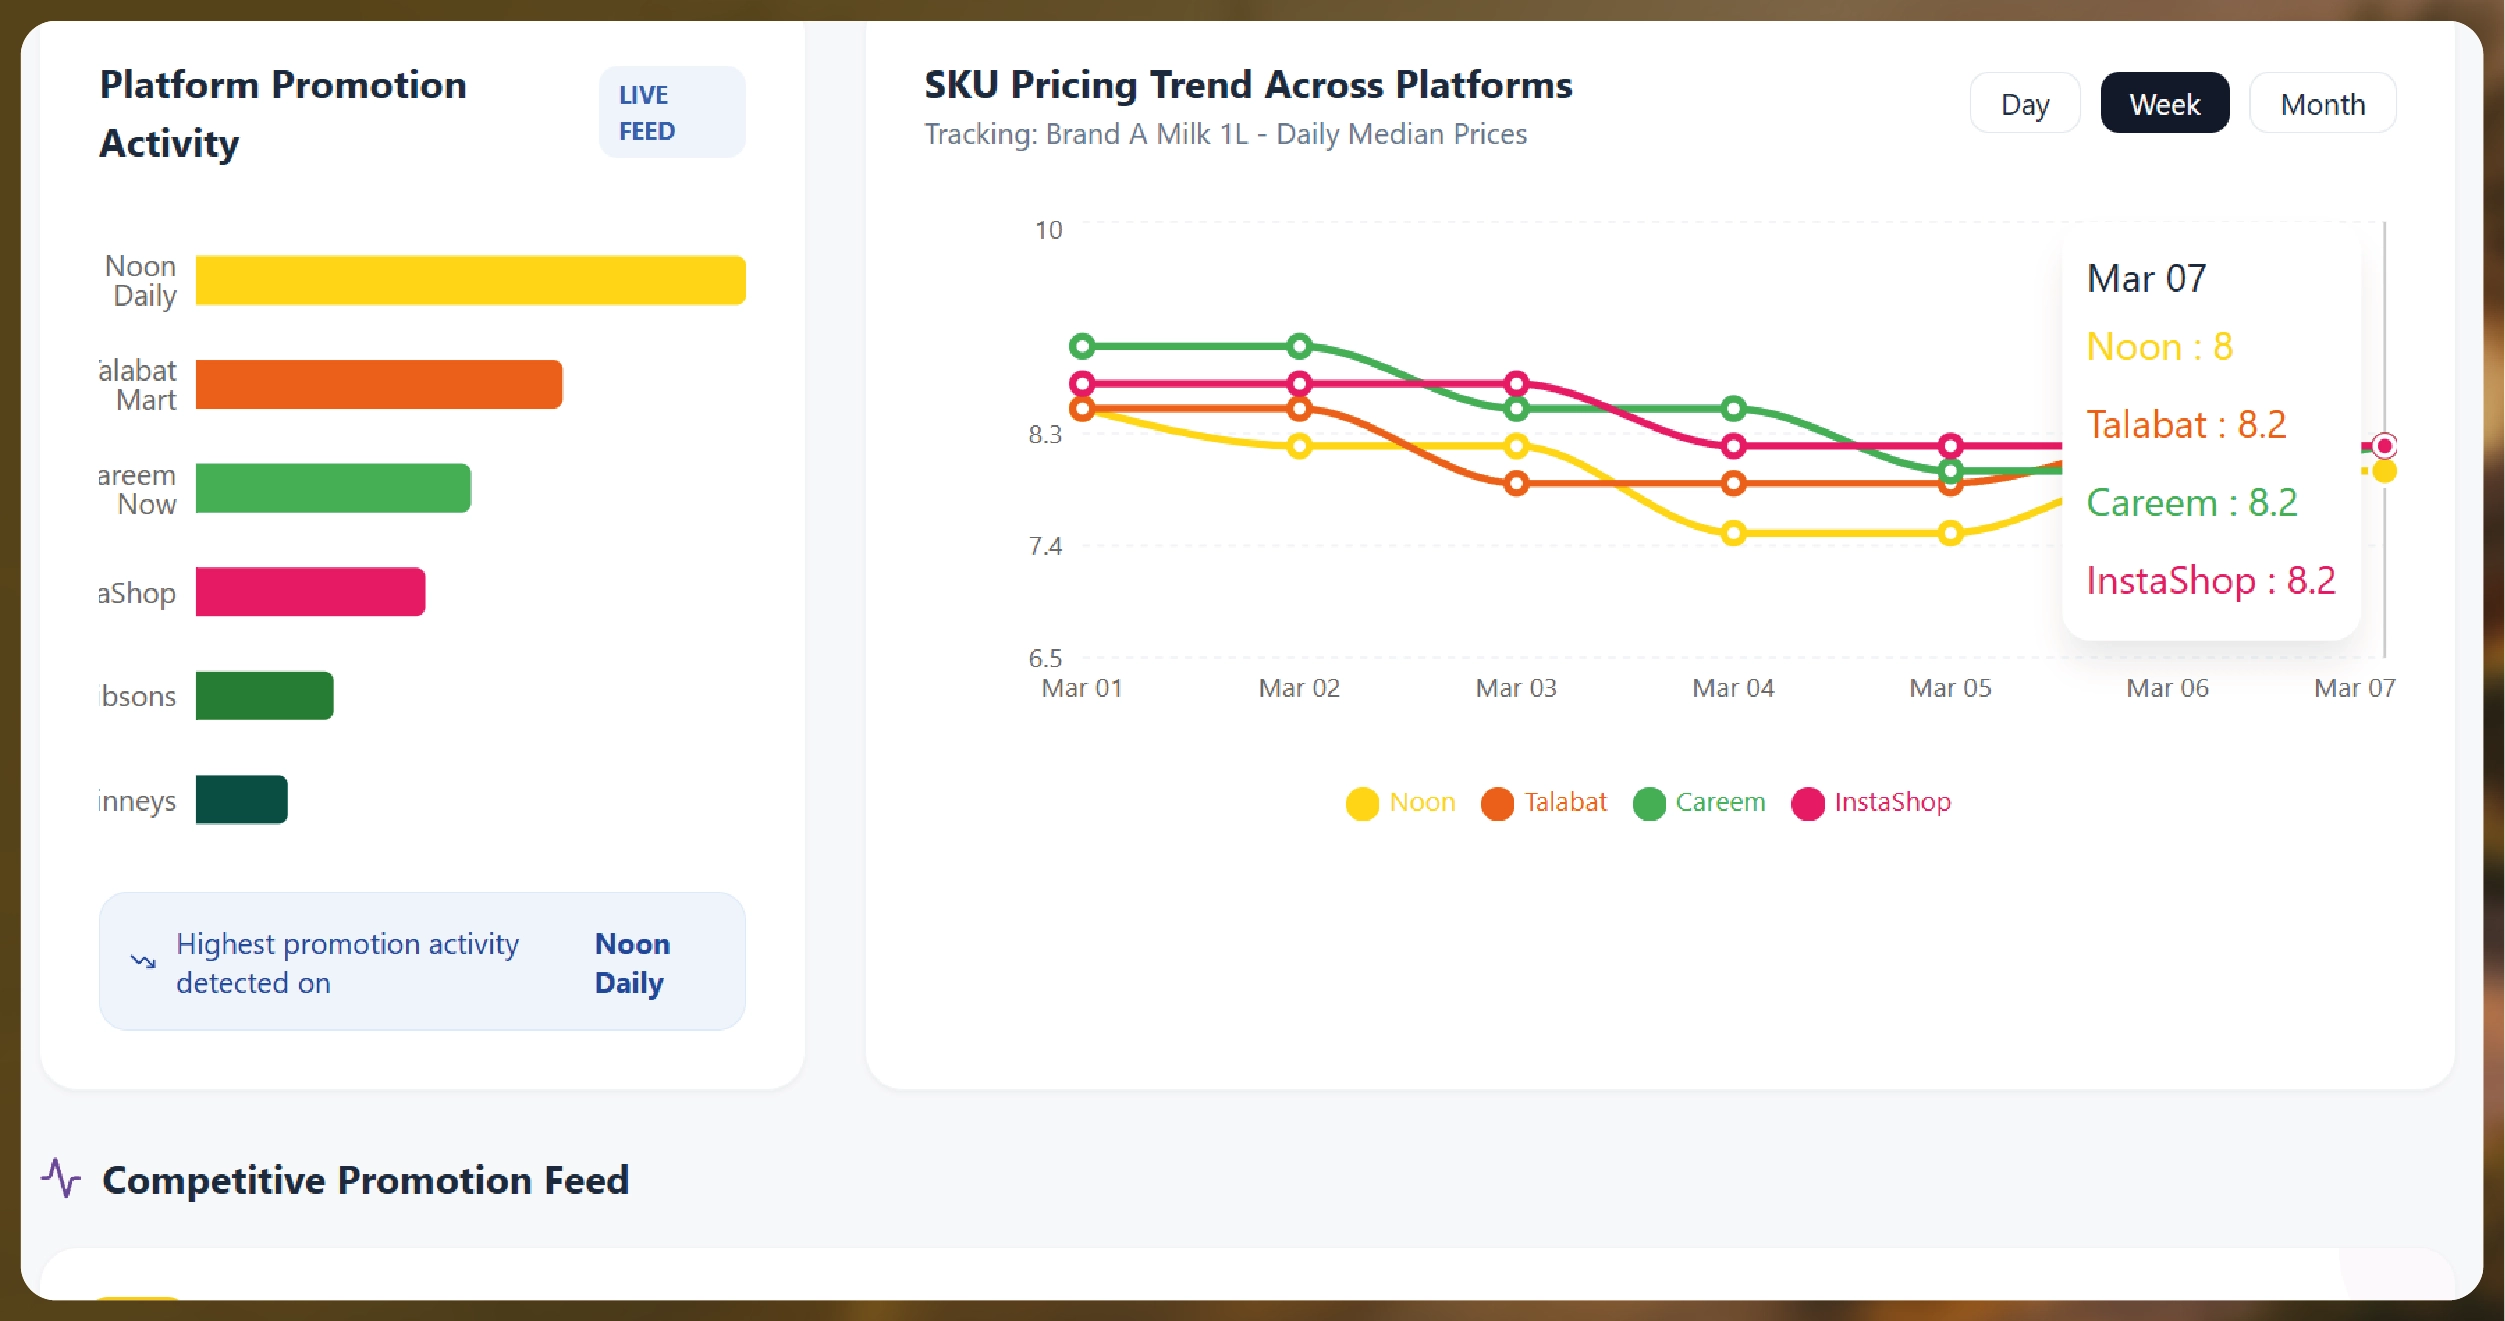Click the green Careem legend dot
The height and width of the screenshot is (1321, 2505).
pyautogui.click(x=1650, y=802)
